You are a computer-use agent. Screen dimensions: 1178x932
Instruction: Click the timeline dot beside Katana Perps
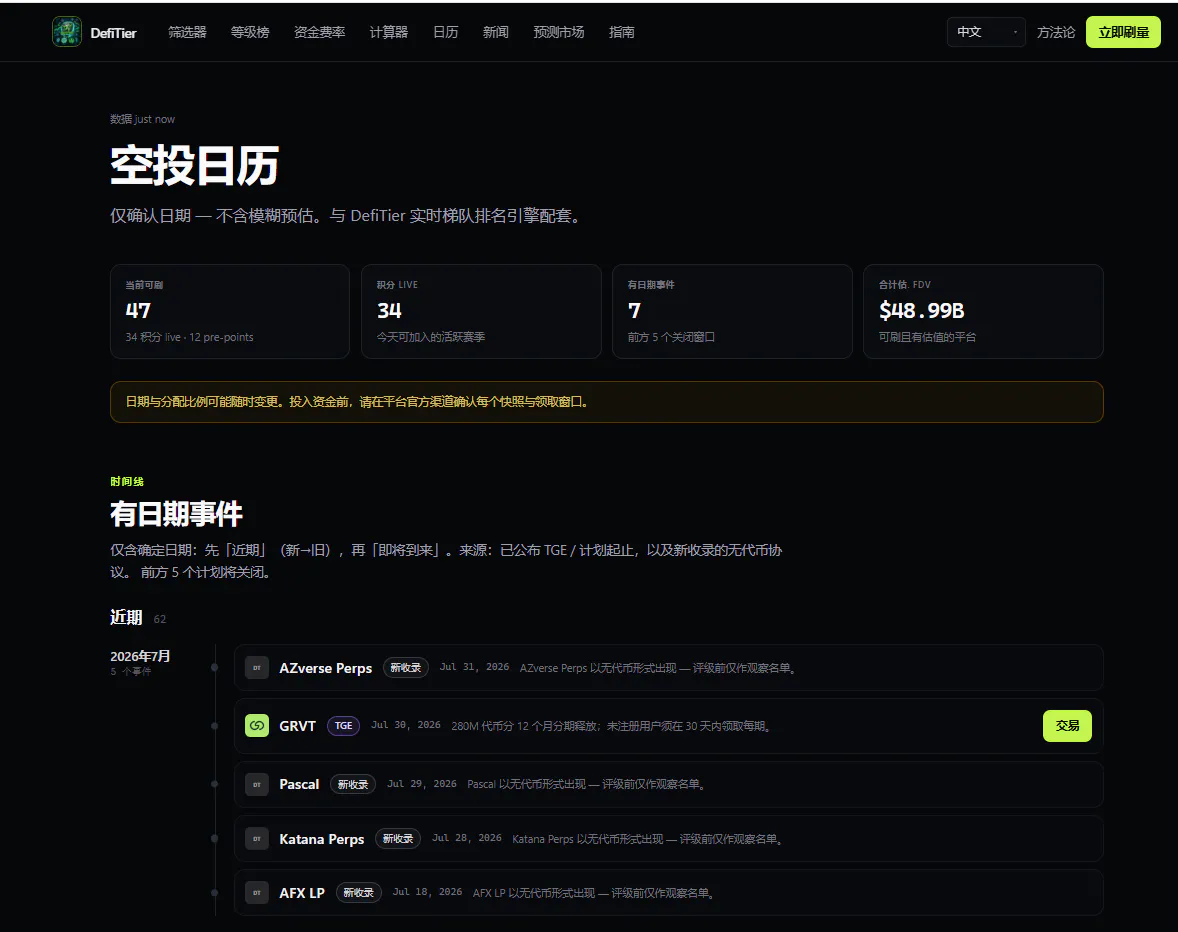[x=215, y=839]
